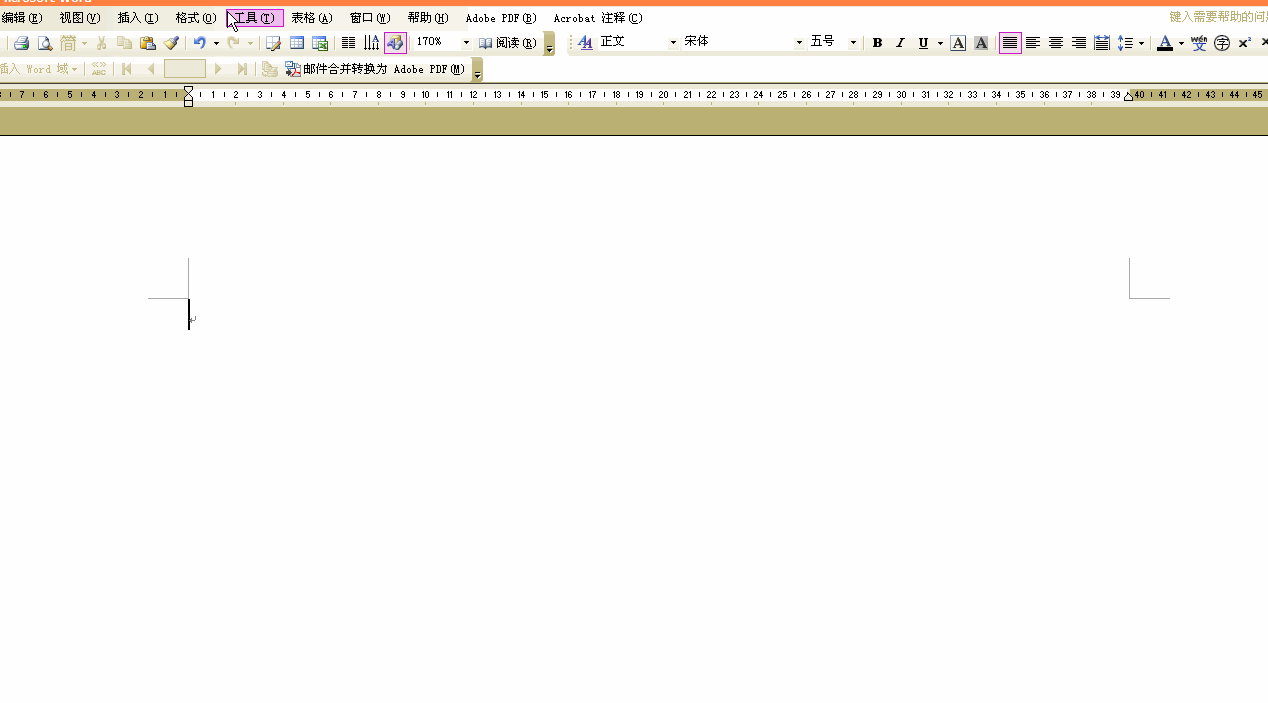The height and width of the screenshot is (703, 1268).
Task: Click the Print icon
Action: point(21,43)
